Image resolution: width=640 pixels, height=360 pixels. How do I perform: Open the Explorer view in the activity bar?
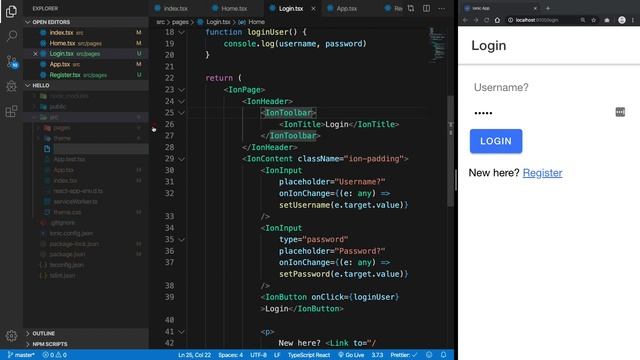point(11,11)
